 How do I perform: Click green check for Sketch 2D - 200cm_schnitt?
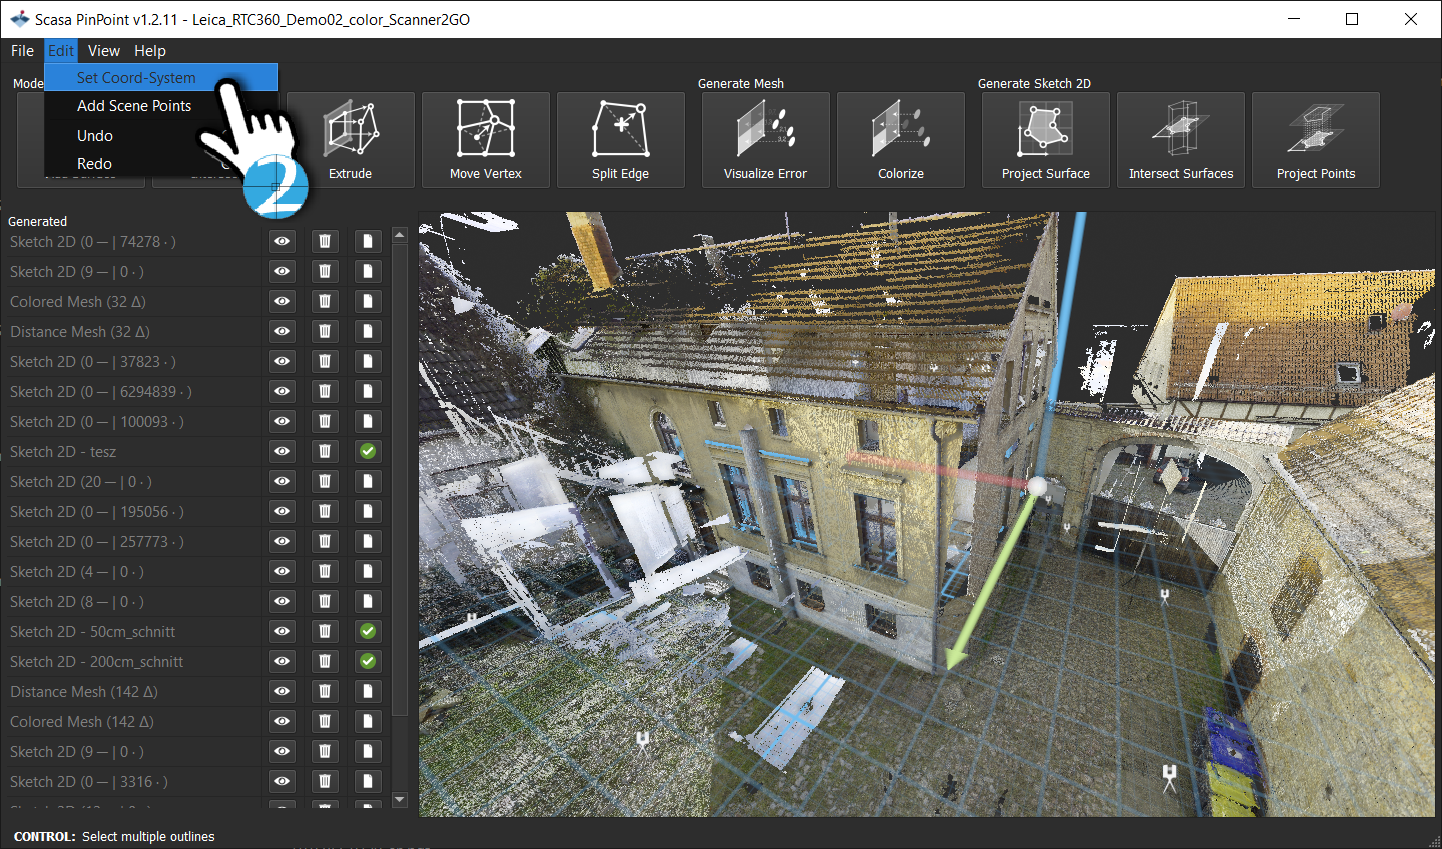pyautogui.click(x=368, y=661)
